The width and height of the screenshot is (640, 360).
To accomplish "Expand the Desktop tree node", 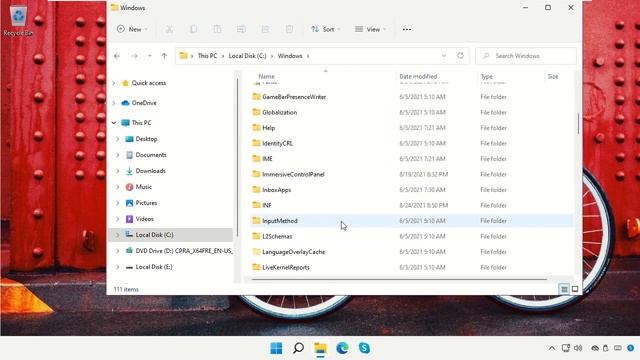I will coord(118,139).
